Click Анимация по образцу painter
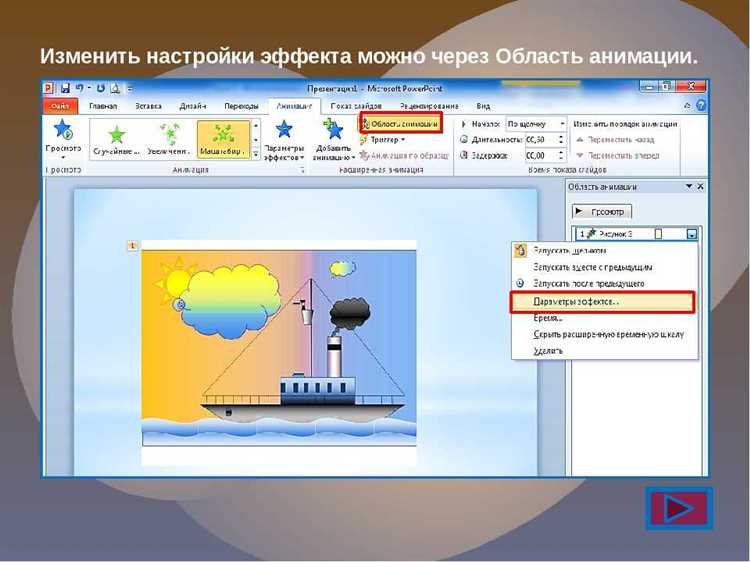The image size is (750, 562). coord(404,155)
